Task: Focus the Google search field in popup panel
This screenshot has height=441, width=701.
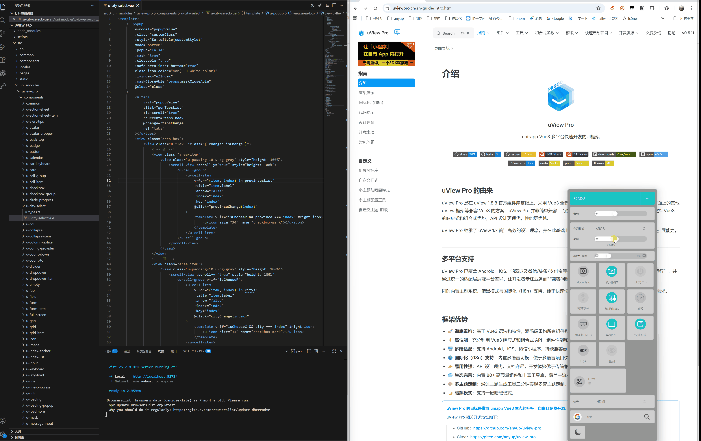Action: click(x=612, y=417)
